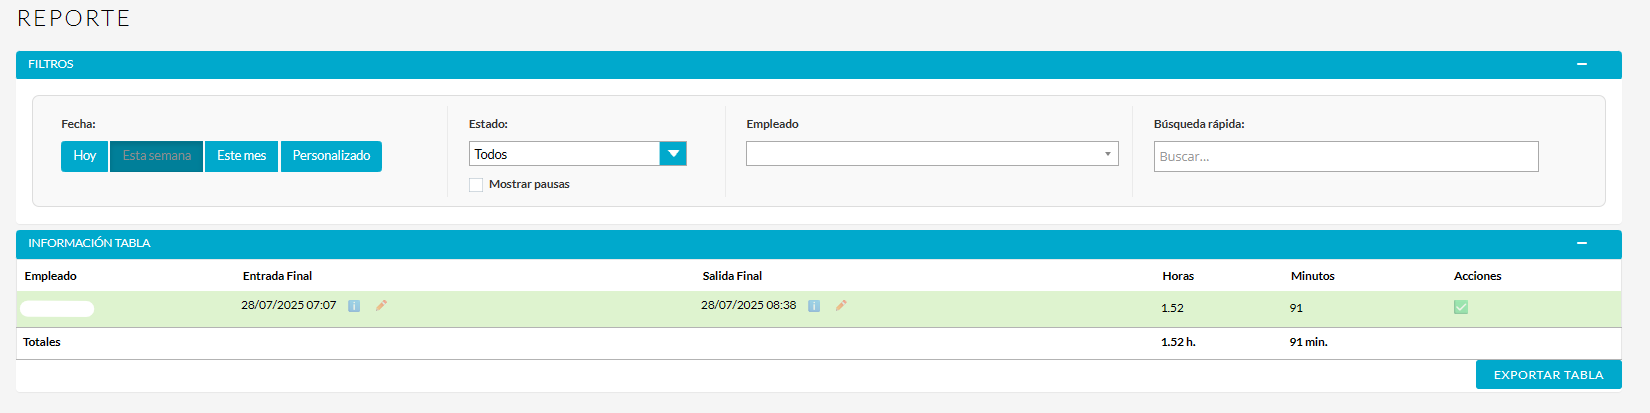The image size is (1650, 413).
Task: Open the Estado dropdown arrow
Action: [673, 154]
